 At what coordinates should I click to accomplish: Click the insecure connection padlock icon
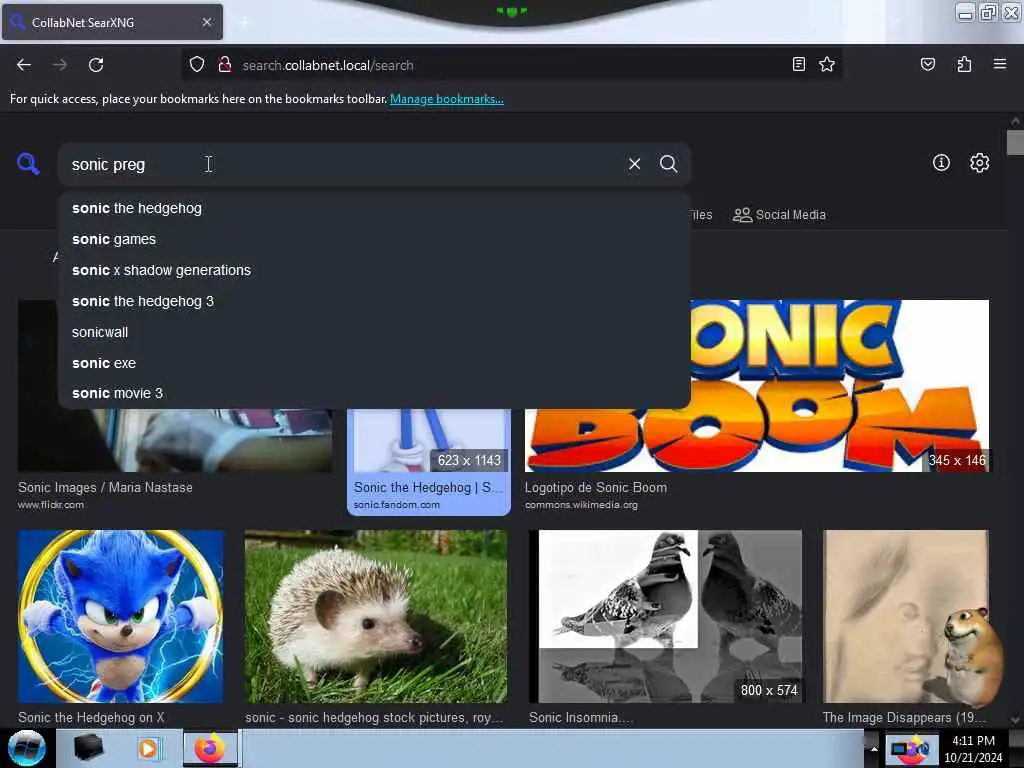coord(225,65)
